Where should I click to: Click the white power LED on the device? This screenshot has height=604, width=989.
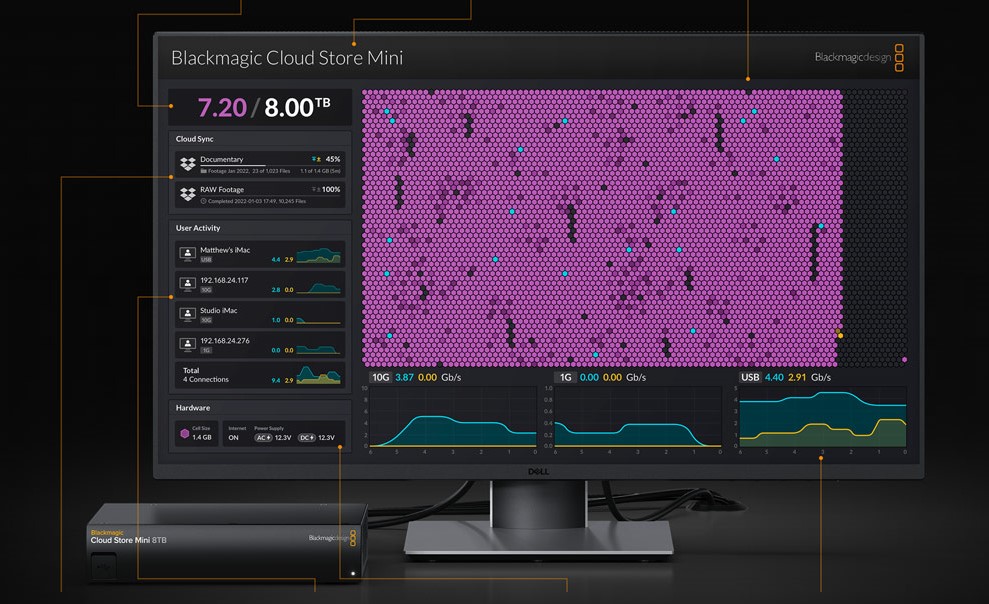tap(353, 574)
